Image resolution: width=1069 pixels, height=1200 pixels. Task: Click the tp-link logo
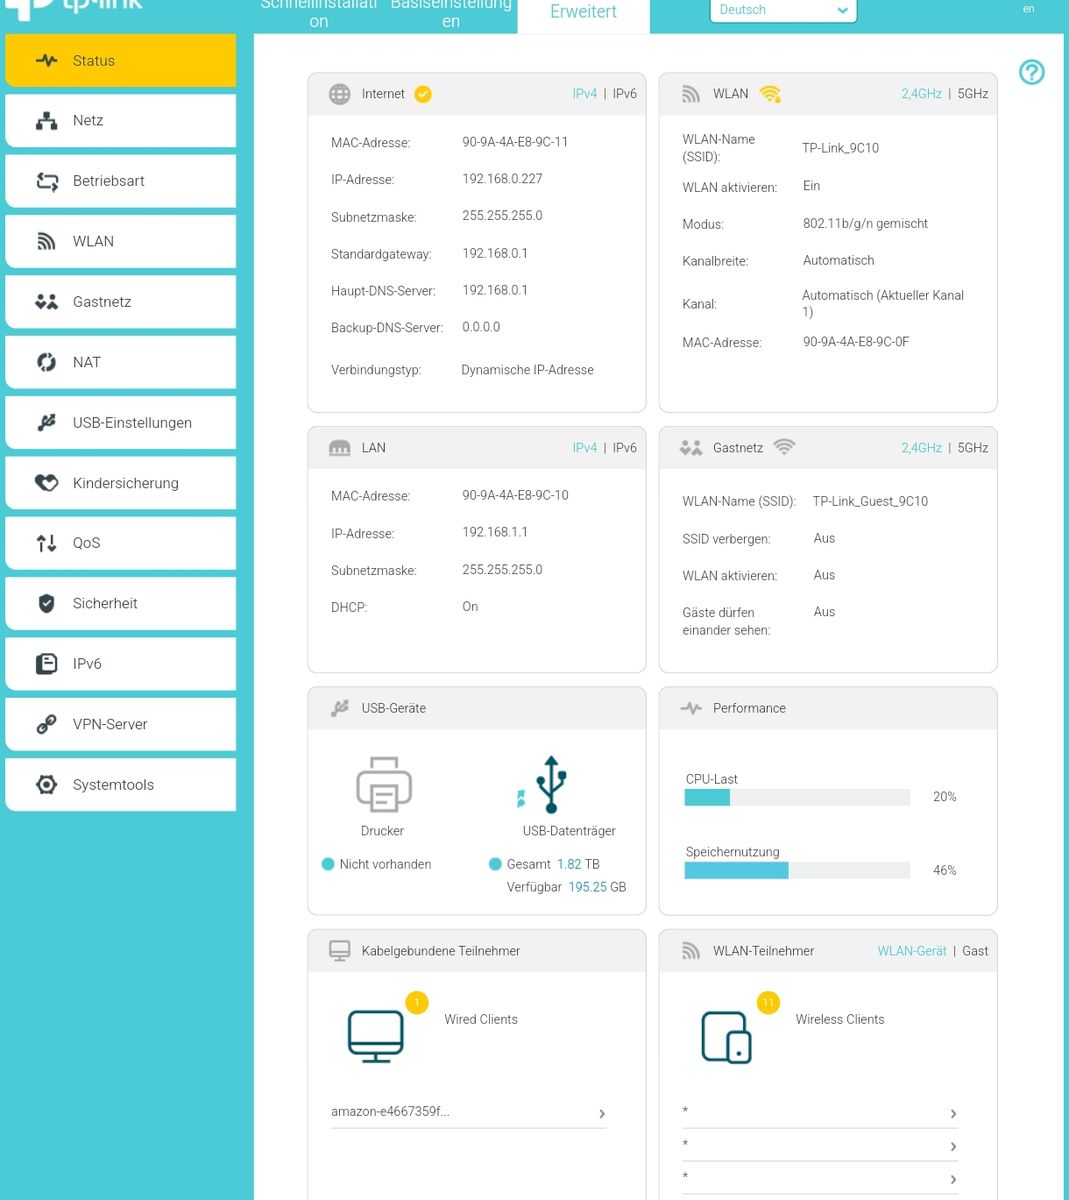click(74, 8)
